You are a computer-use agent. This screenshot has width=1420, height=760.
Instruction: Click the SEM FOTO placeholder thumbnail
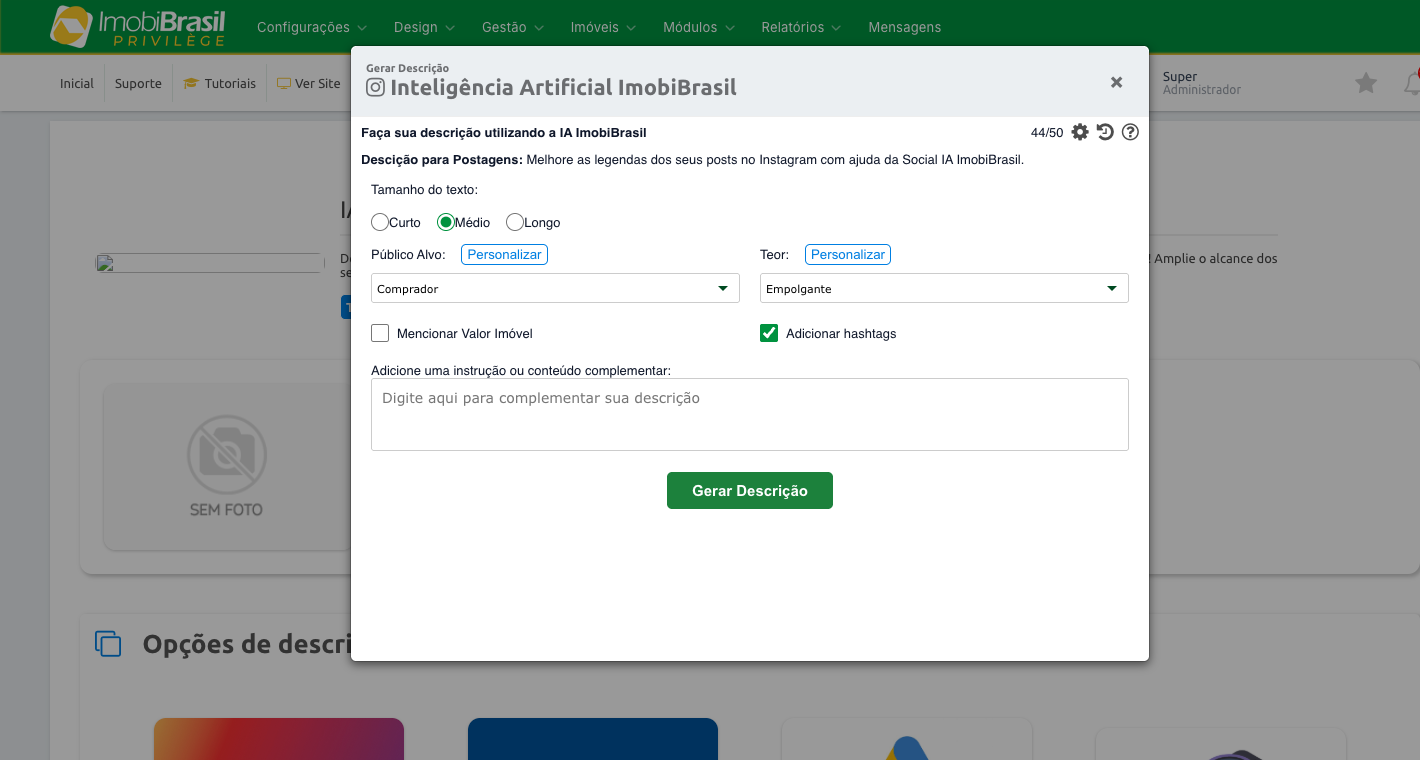(227, 466)
